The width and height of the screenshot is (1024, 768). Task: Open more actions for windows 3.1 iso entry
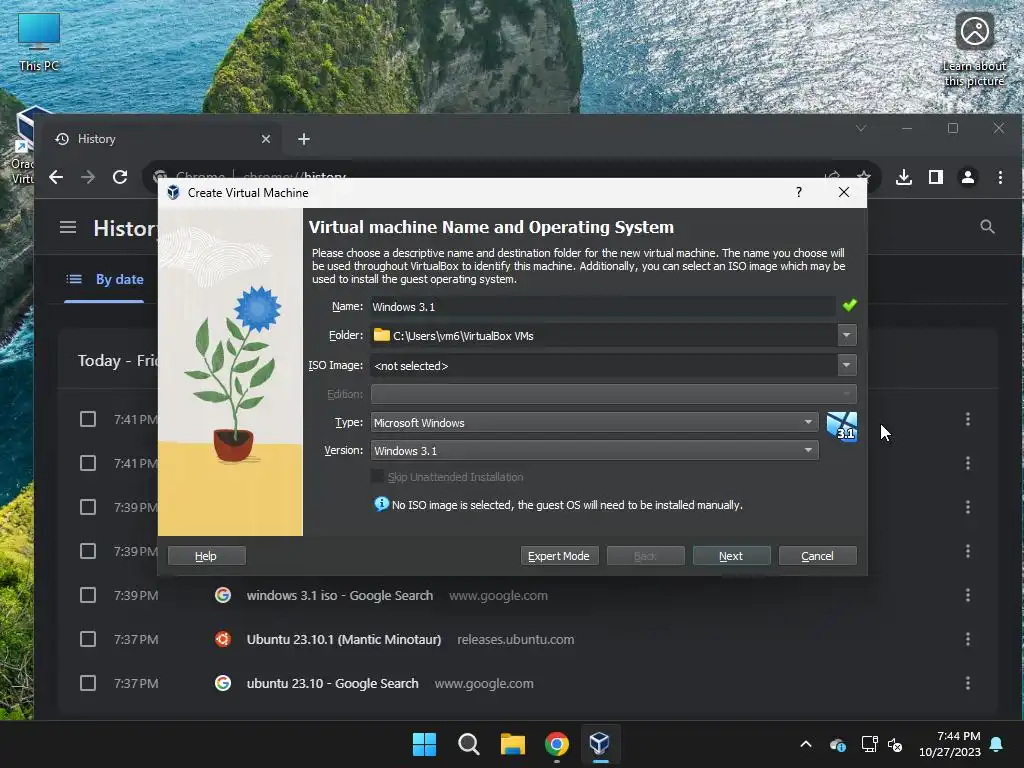[967, 595]
